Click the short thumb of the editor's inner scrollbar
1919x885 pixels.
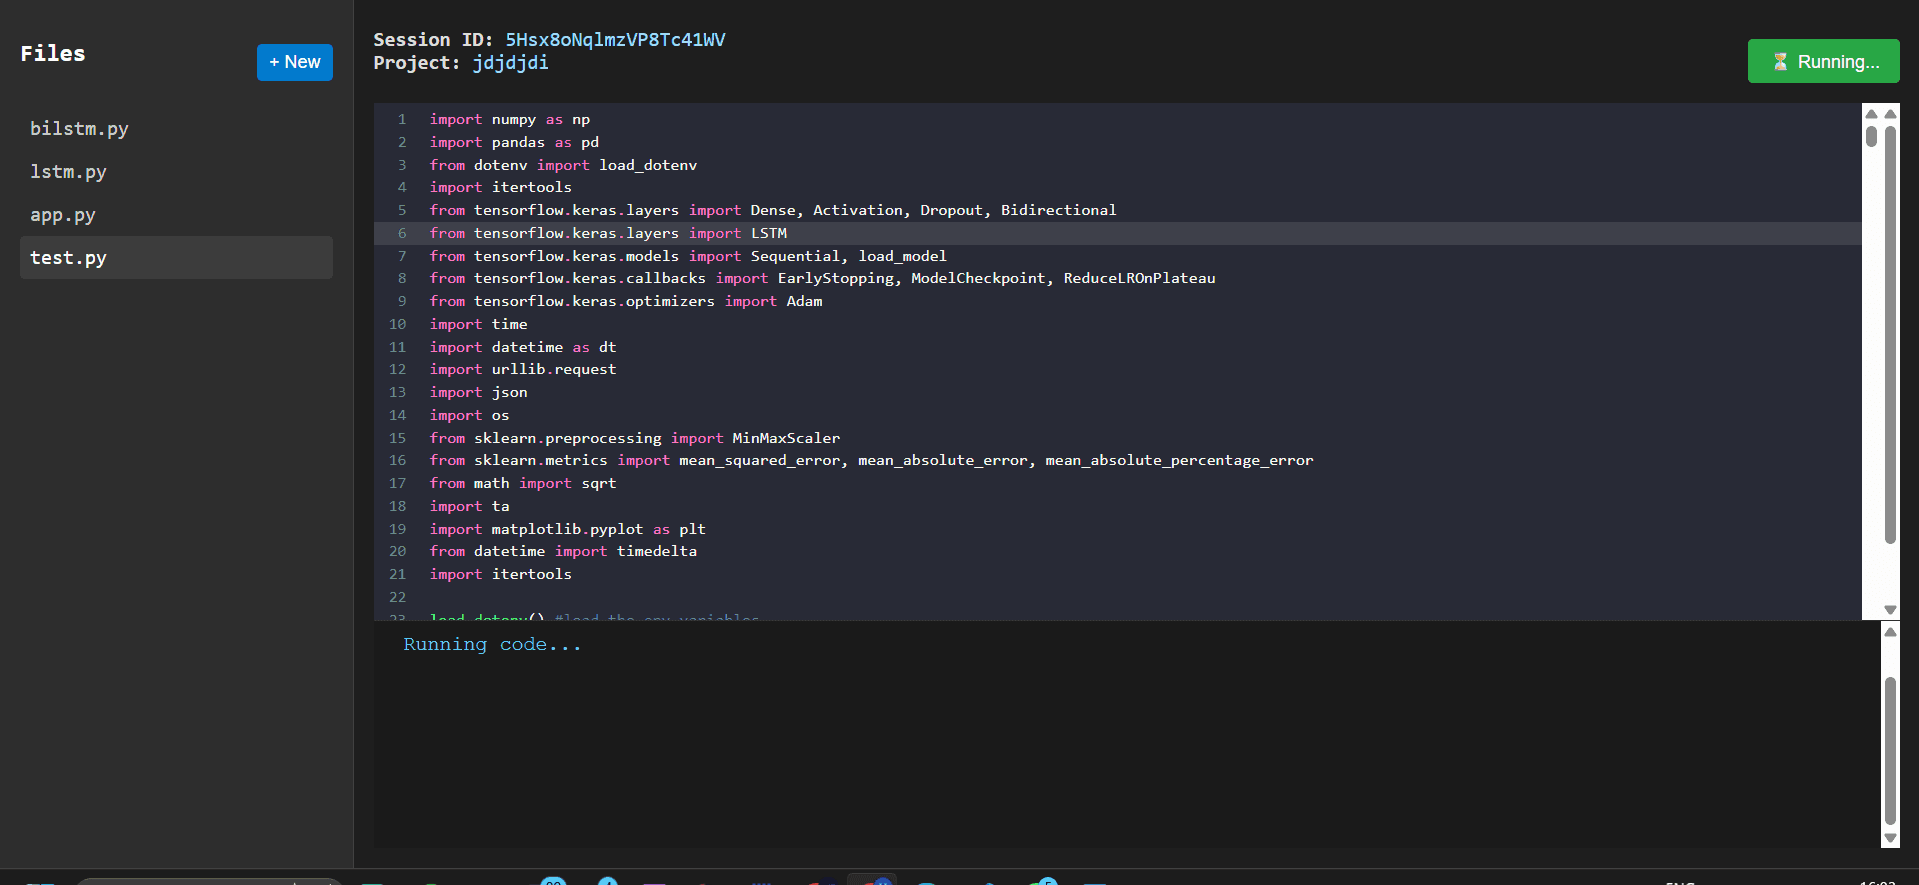point(1871,136)
